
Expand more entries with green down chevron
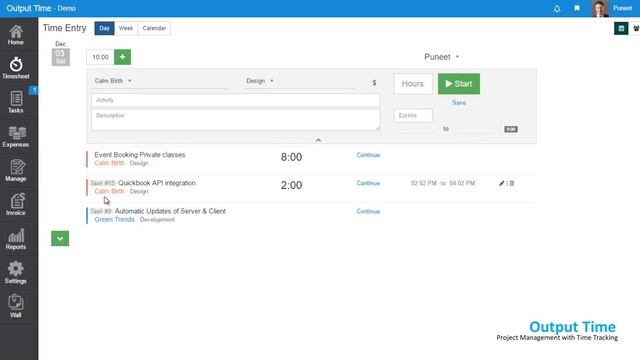coord(60,238)
